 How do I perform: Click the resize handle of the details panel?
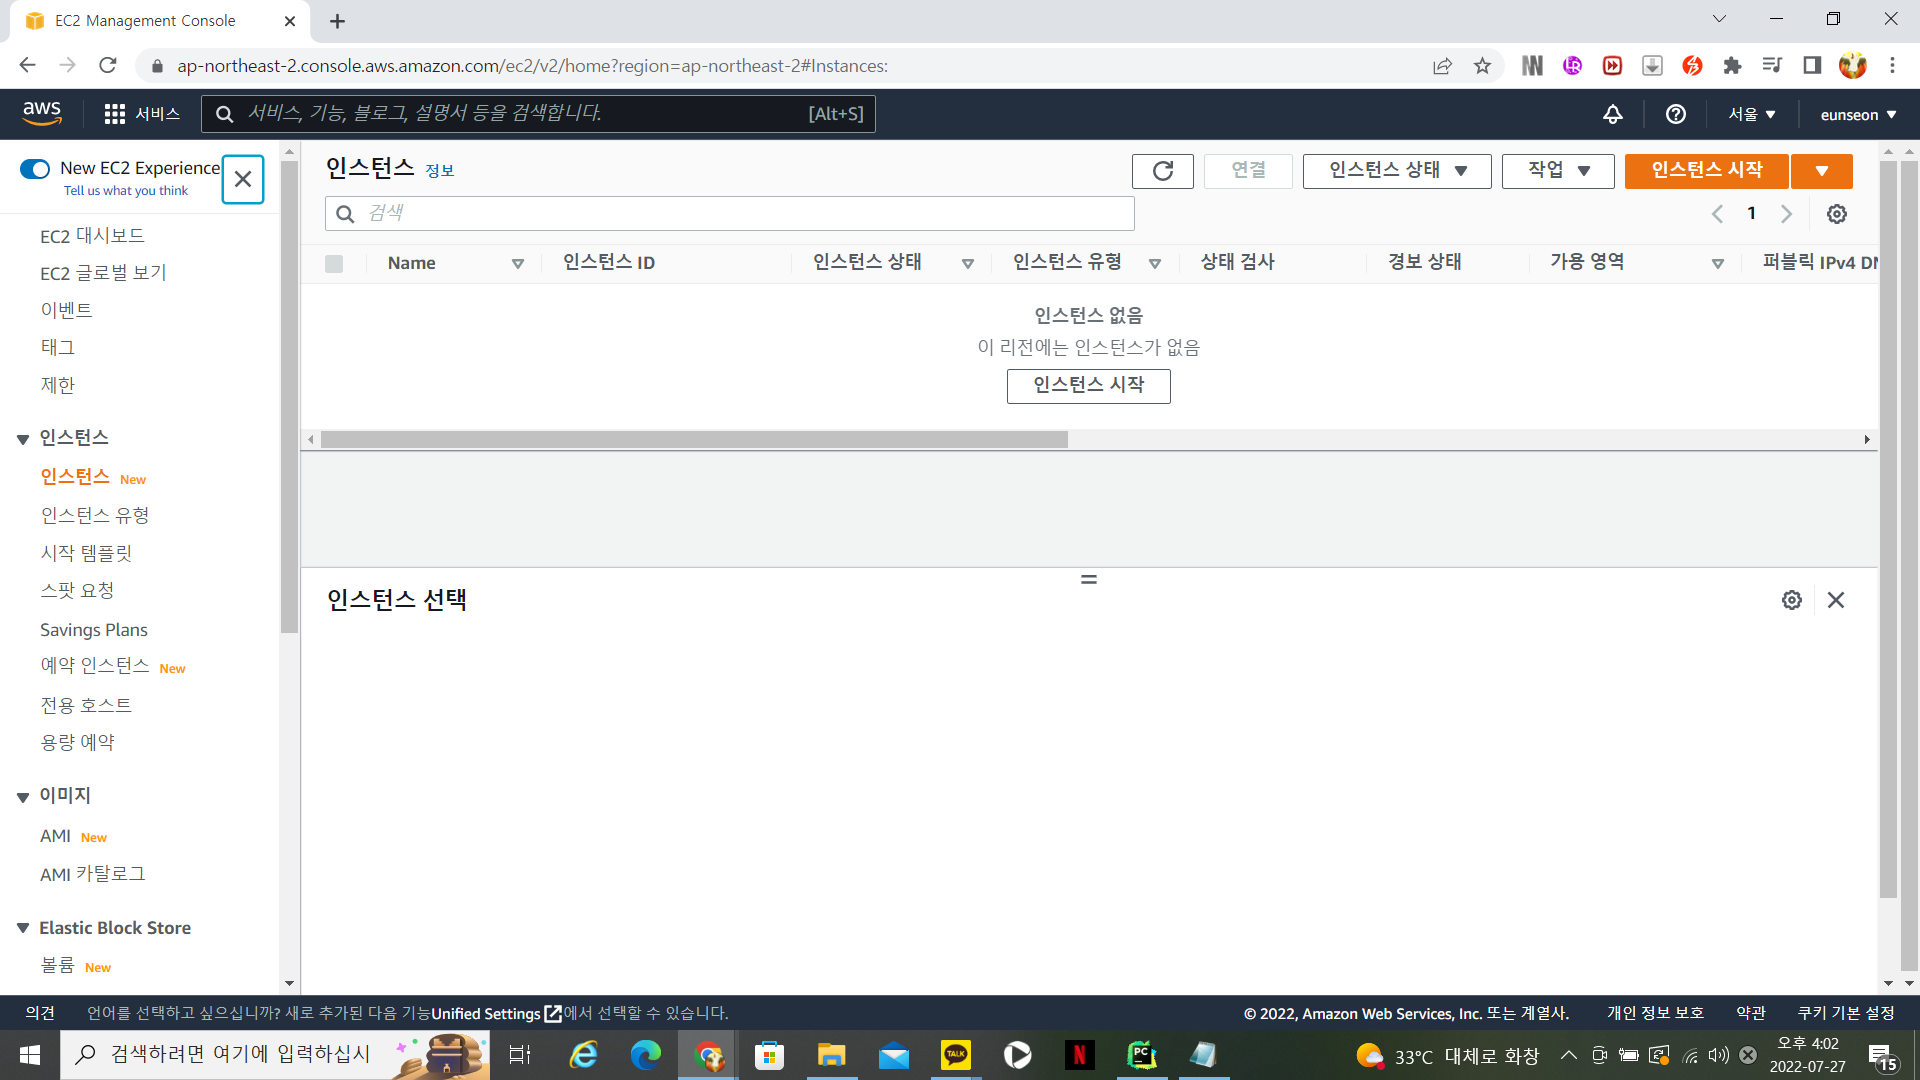pyautogui.click(x=1089, y=579)
